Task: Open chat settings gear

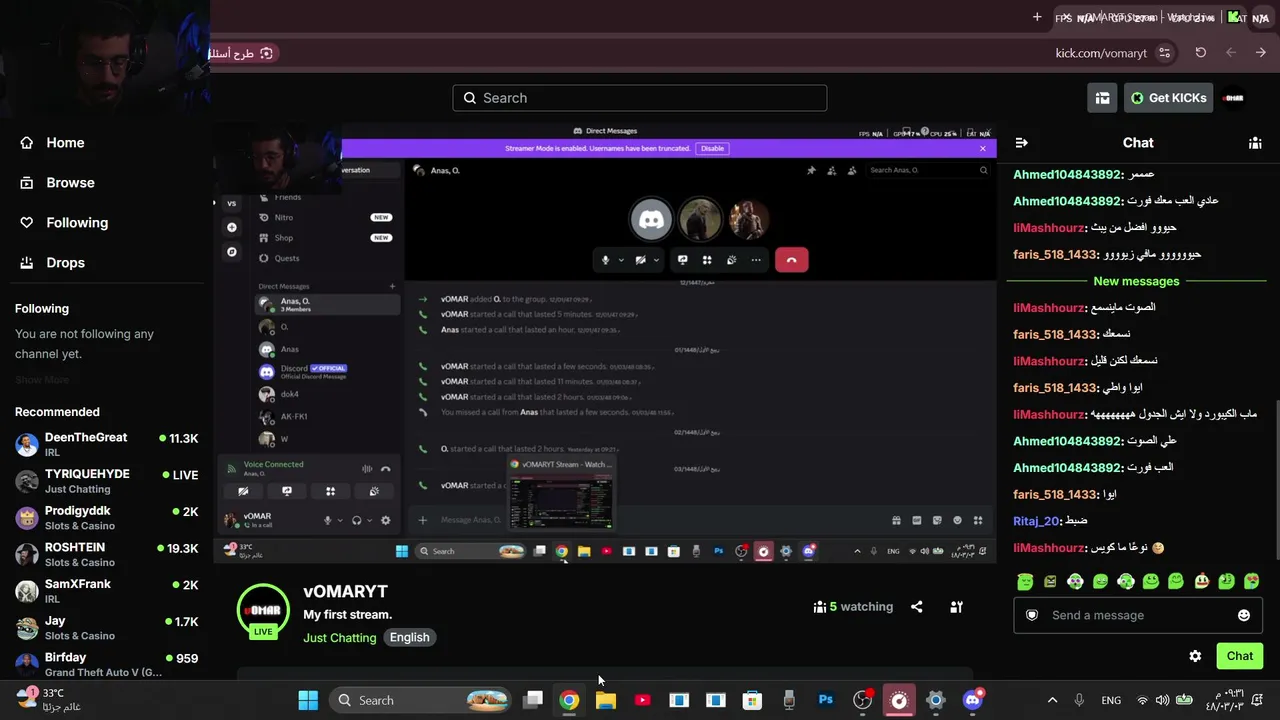Action: [1195, 656]
